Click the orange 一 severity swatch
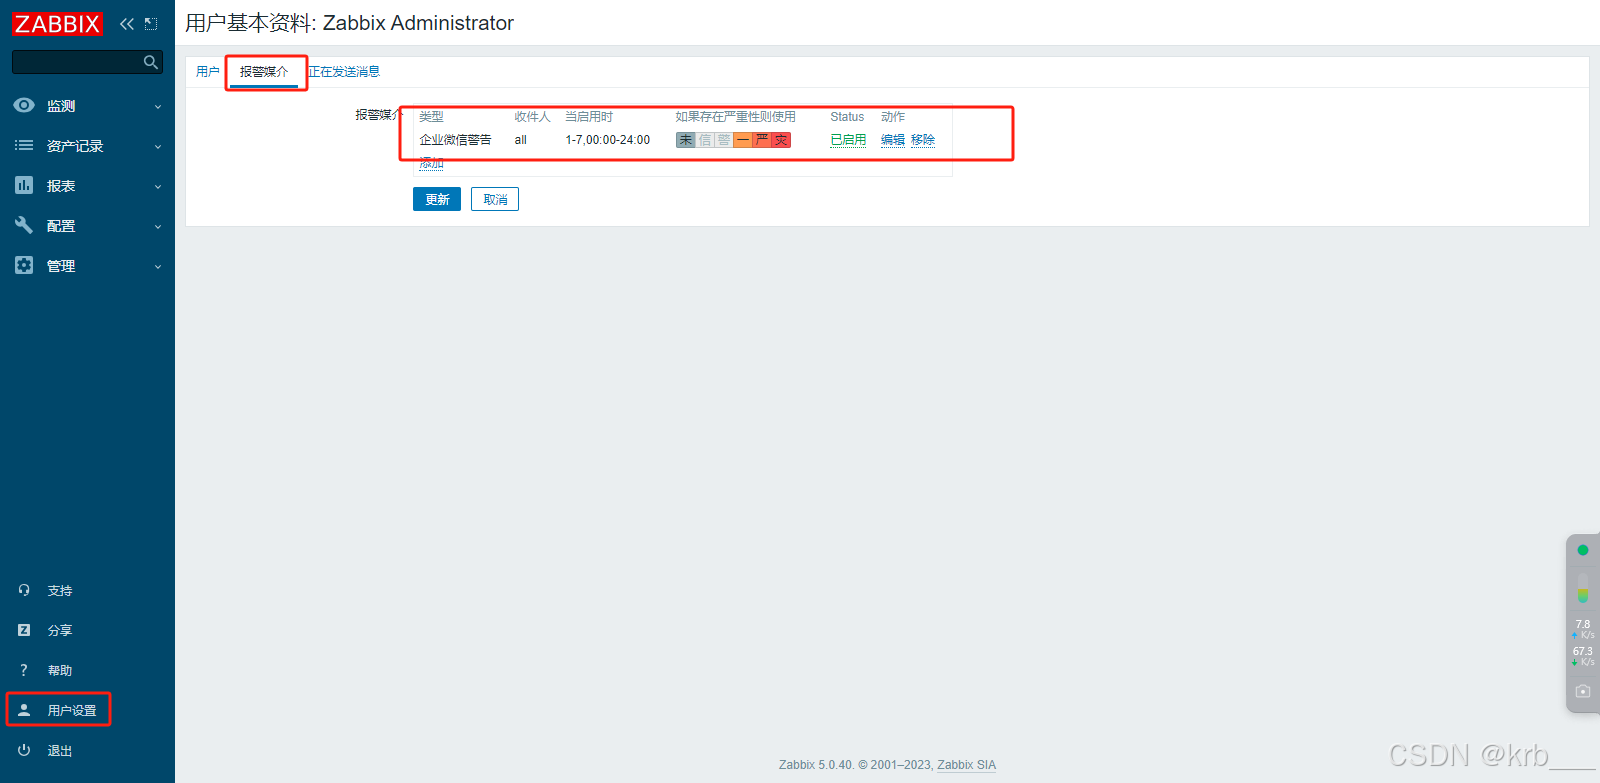Image resolution: width=1600 pixels, height=783 pixels. click(x=742, y=140)
